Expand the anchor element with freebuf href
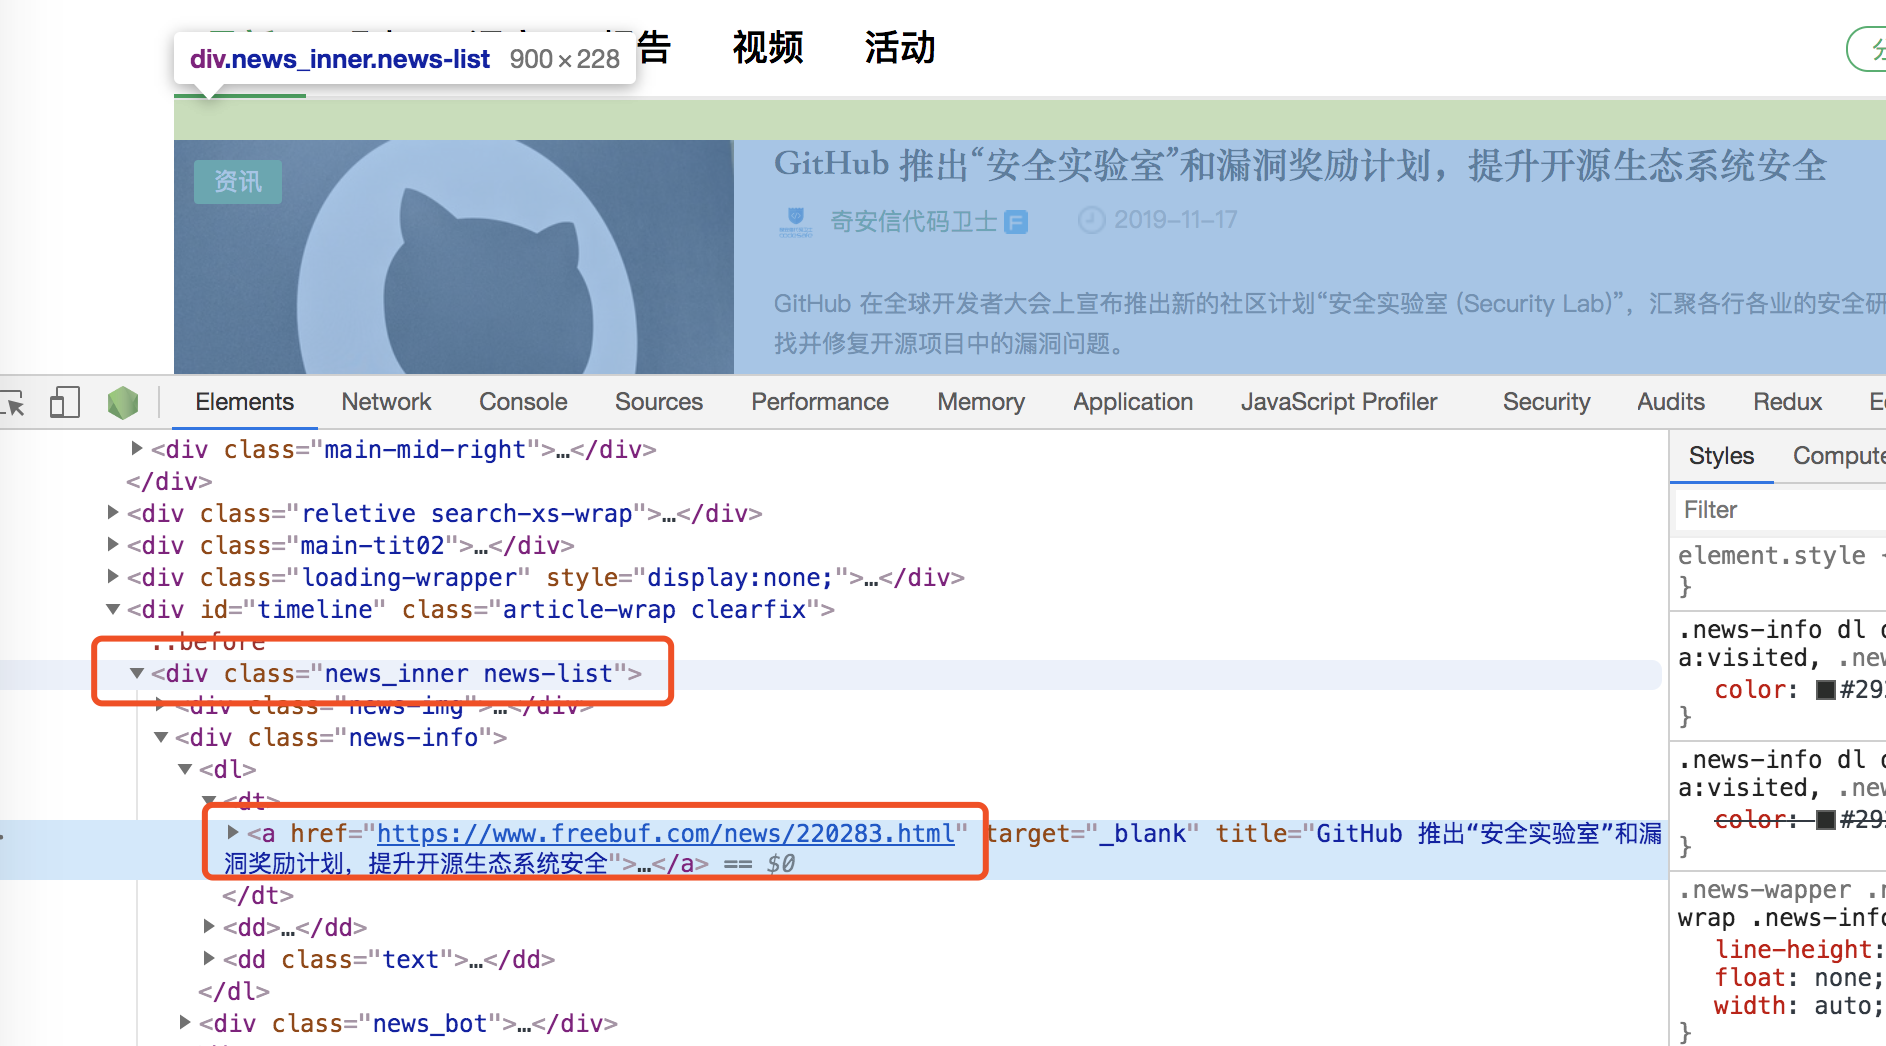 point(233,832)
